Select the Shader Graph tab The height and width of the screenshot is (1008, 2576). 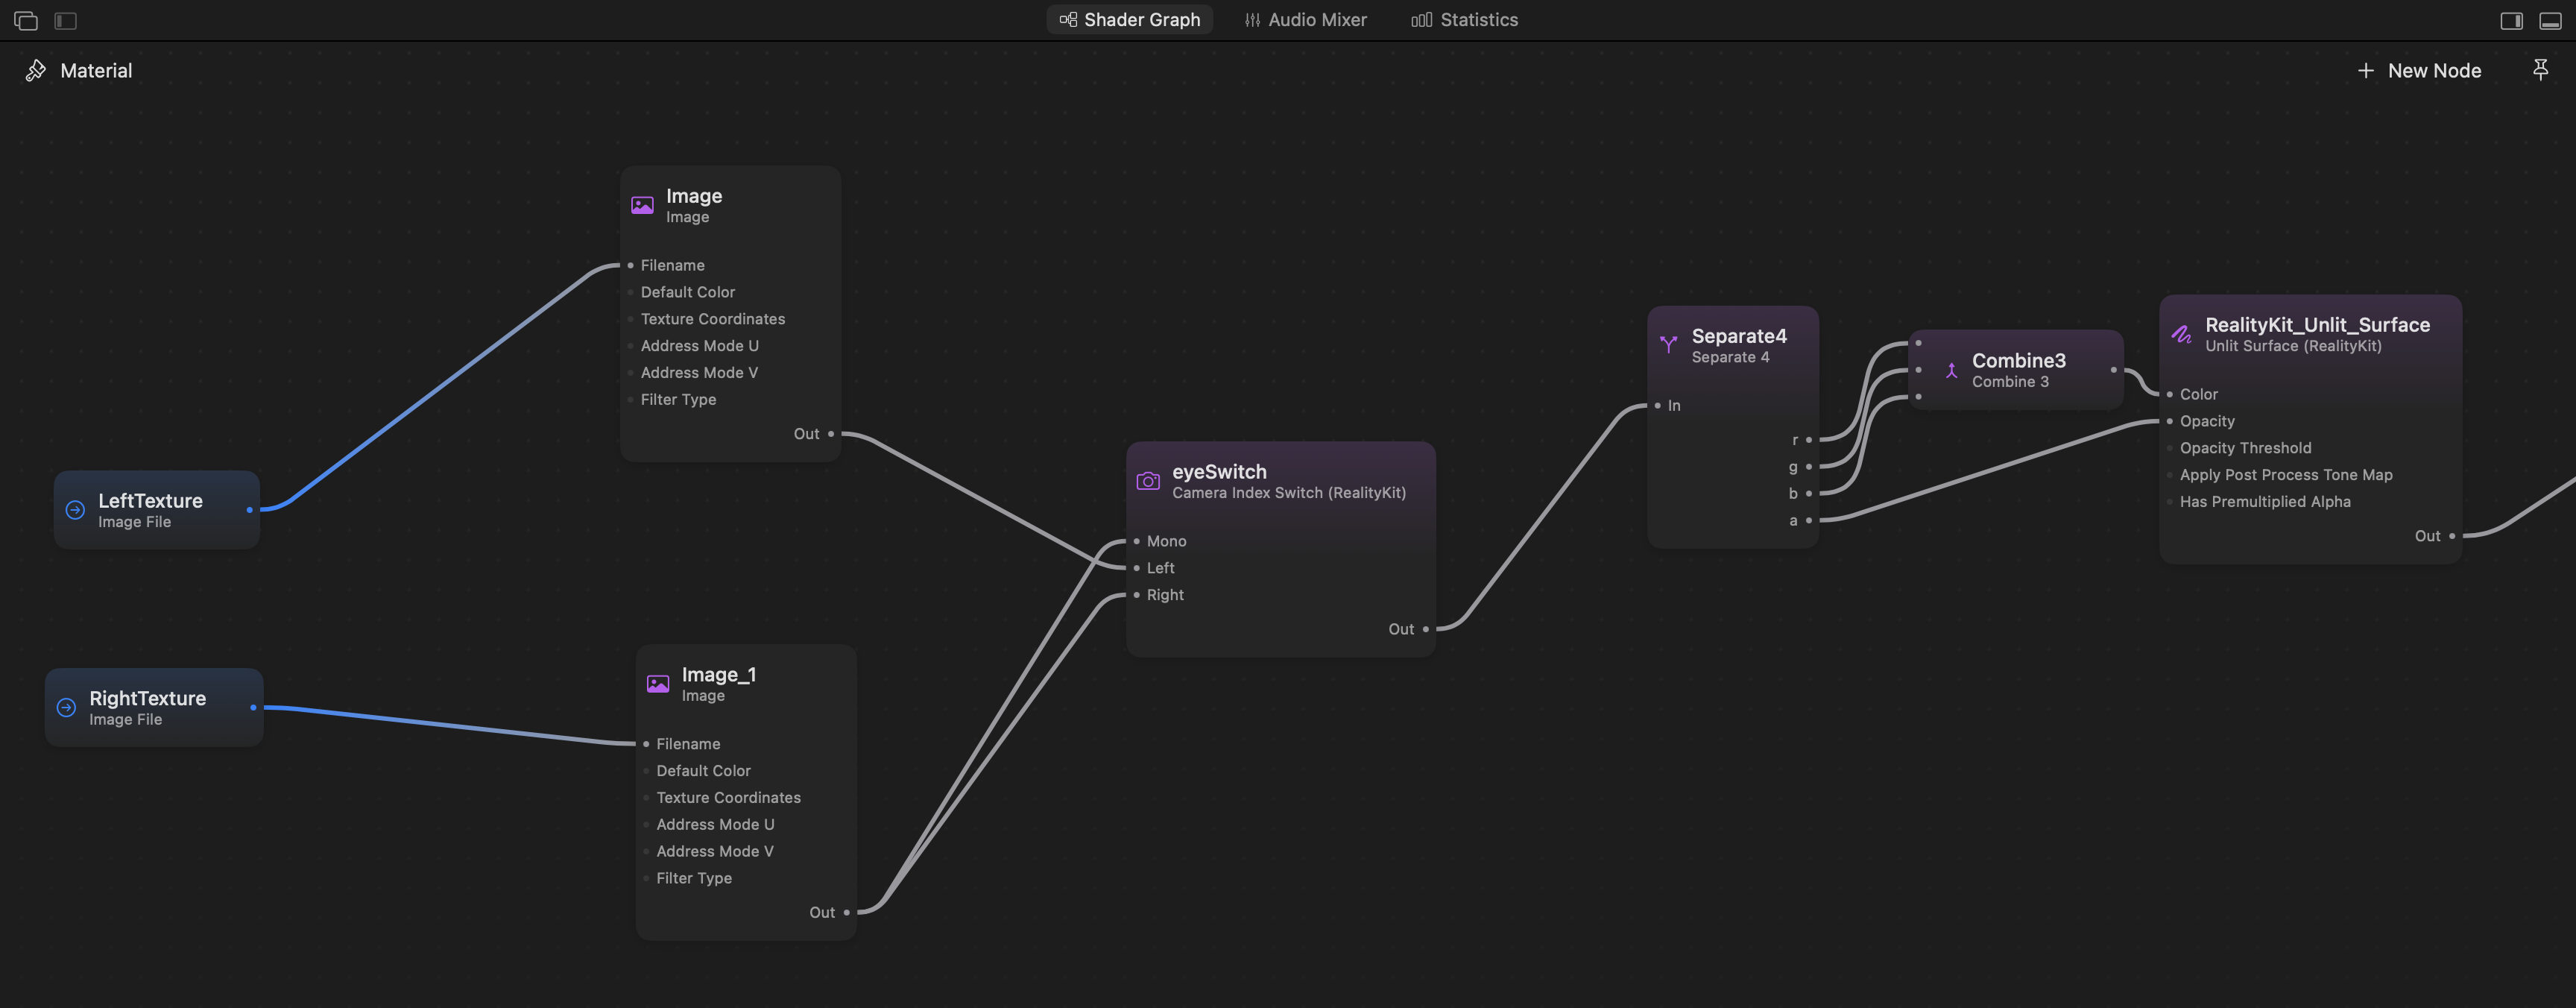(1130, 20)
